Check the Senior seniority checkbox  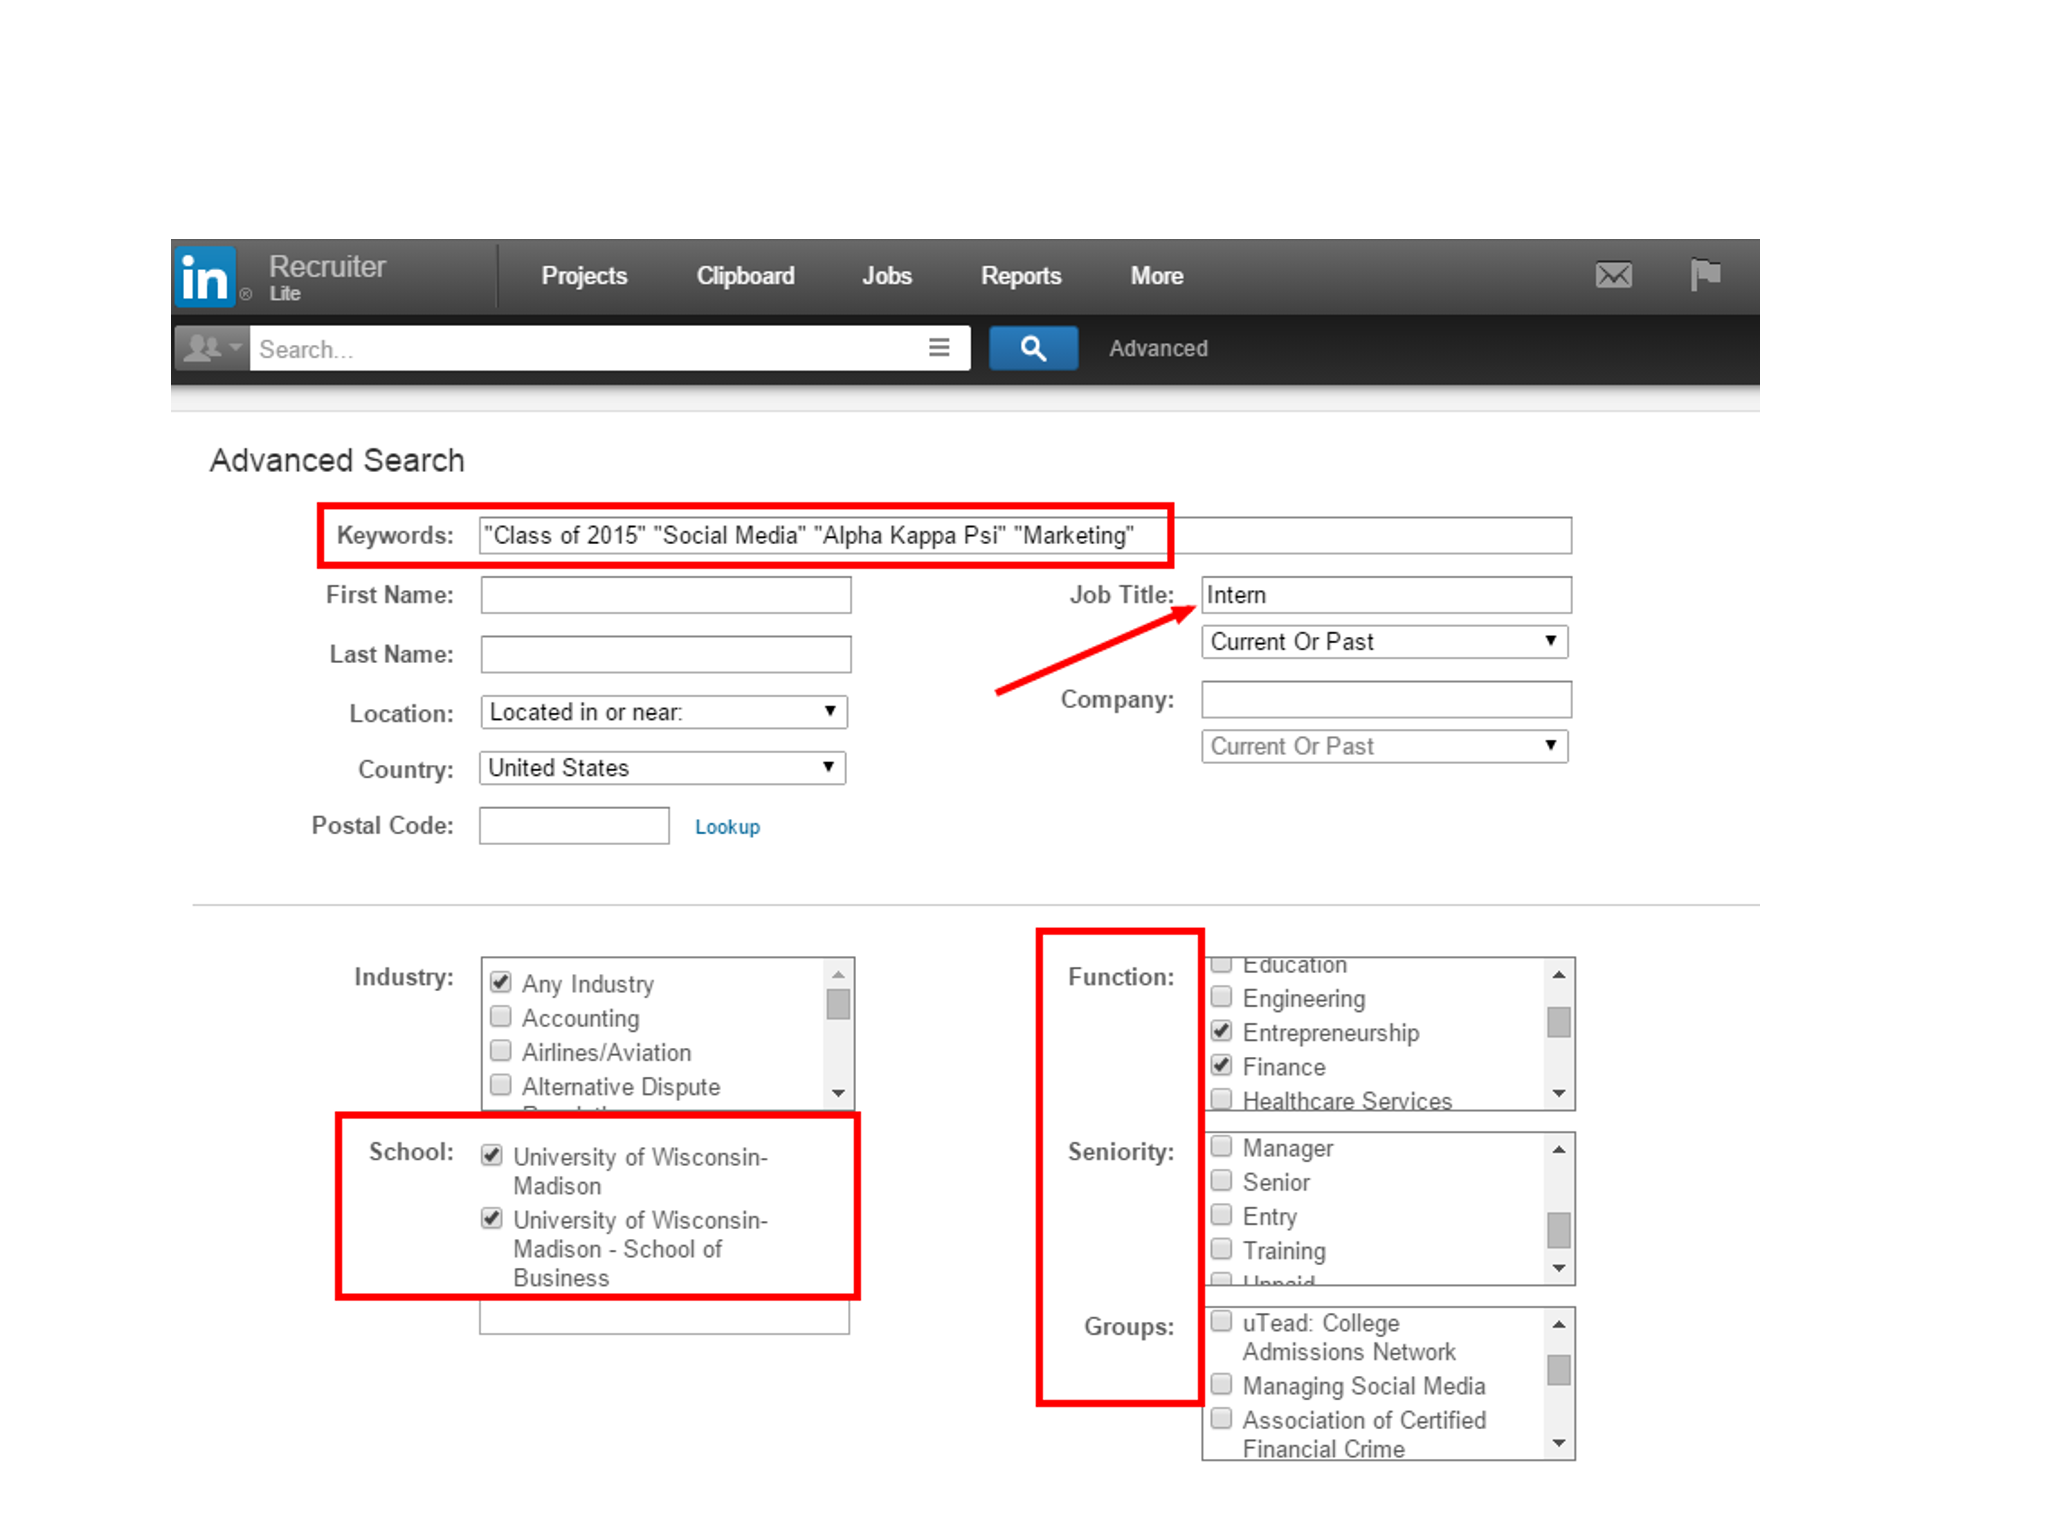(1221, 1180)
